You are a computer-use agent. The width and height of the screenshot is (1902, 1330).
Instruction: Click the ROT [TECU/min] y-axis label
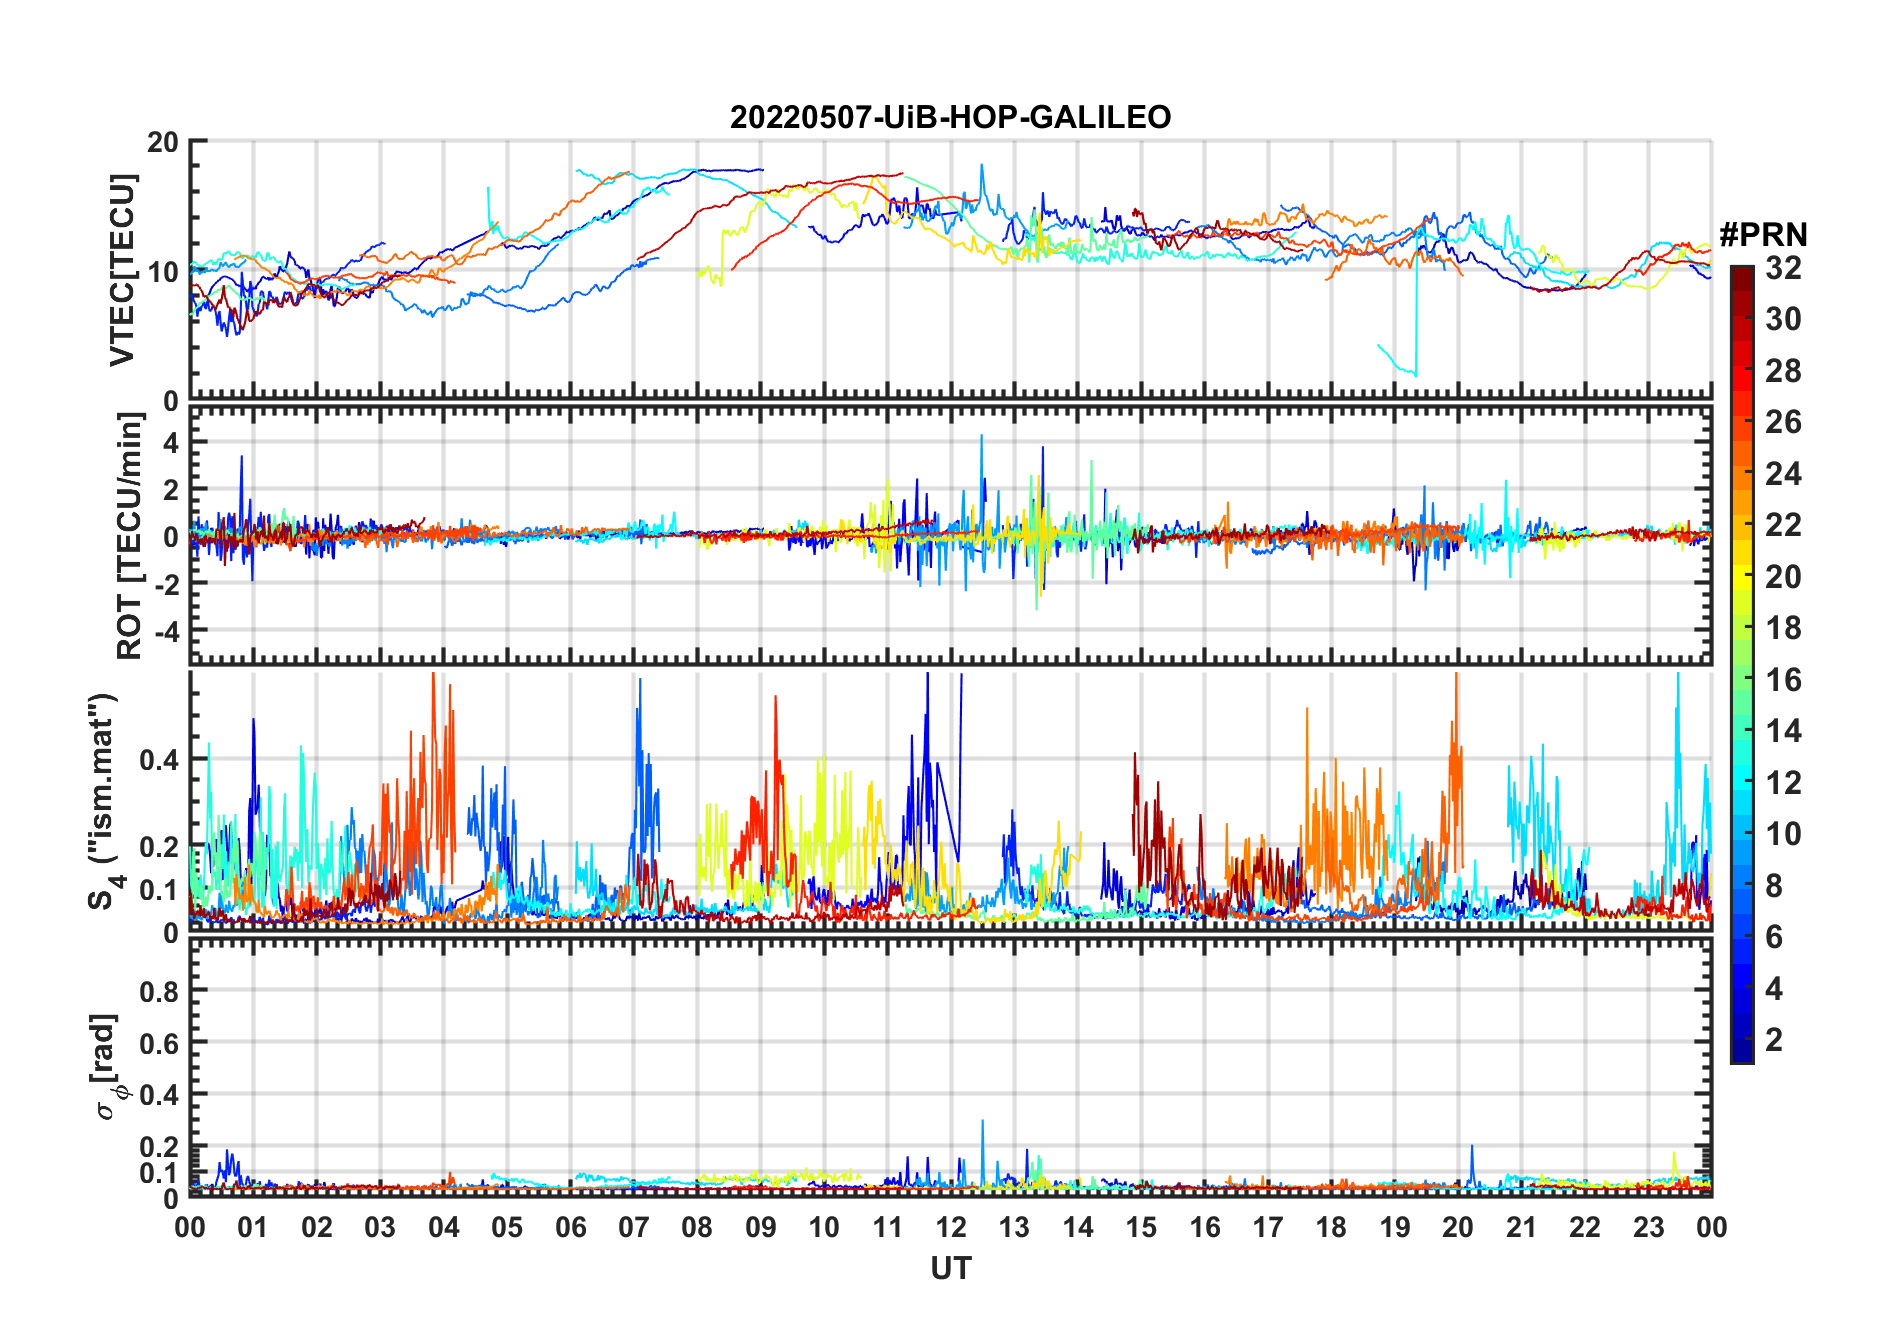129,536
